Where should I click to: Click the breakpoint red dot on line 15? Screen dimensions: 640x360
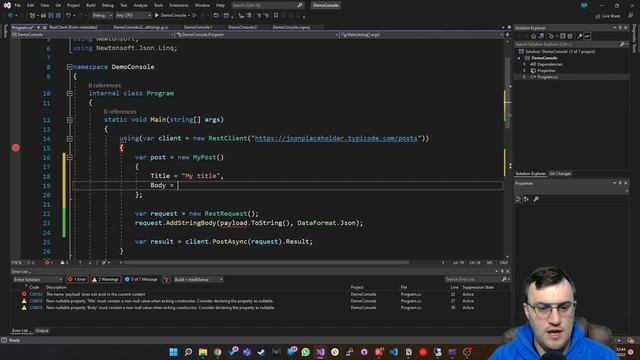(16, 148)
